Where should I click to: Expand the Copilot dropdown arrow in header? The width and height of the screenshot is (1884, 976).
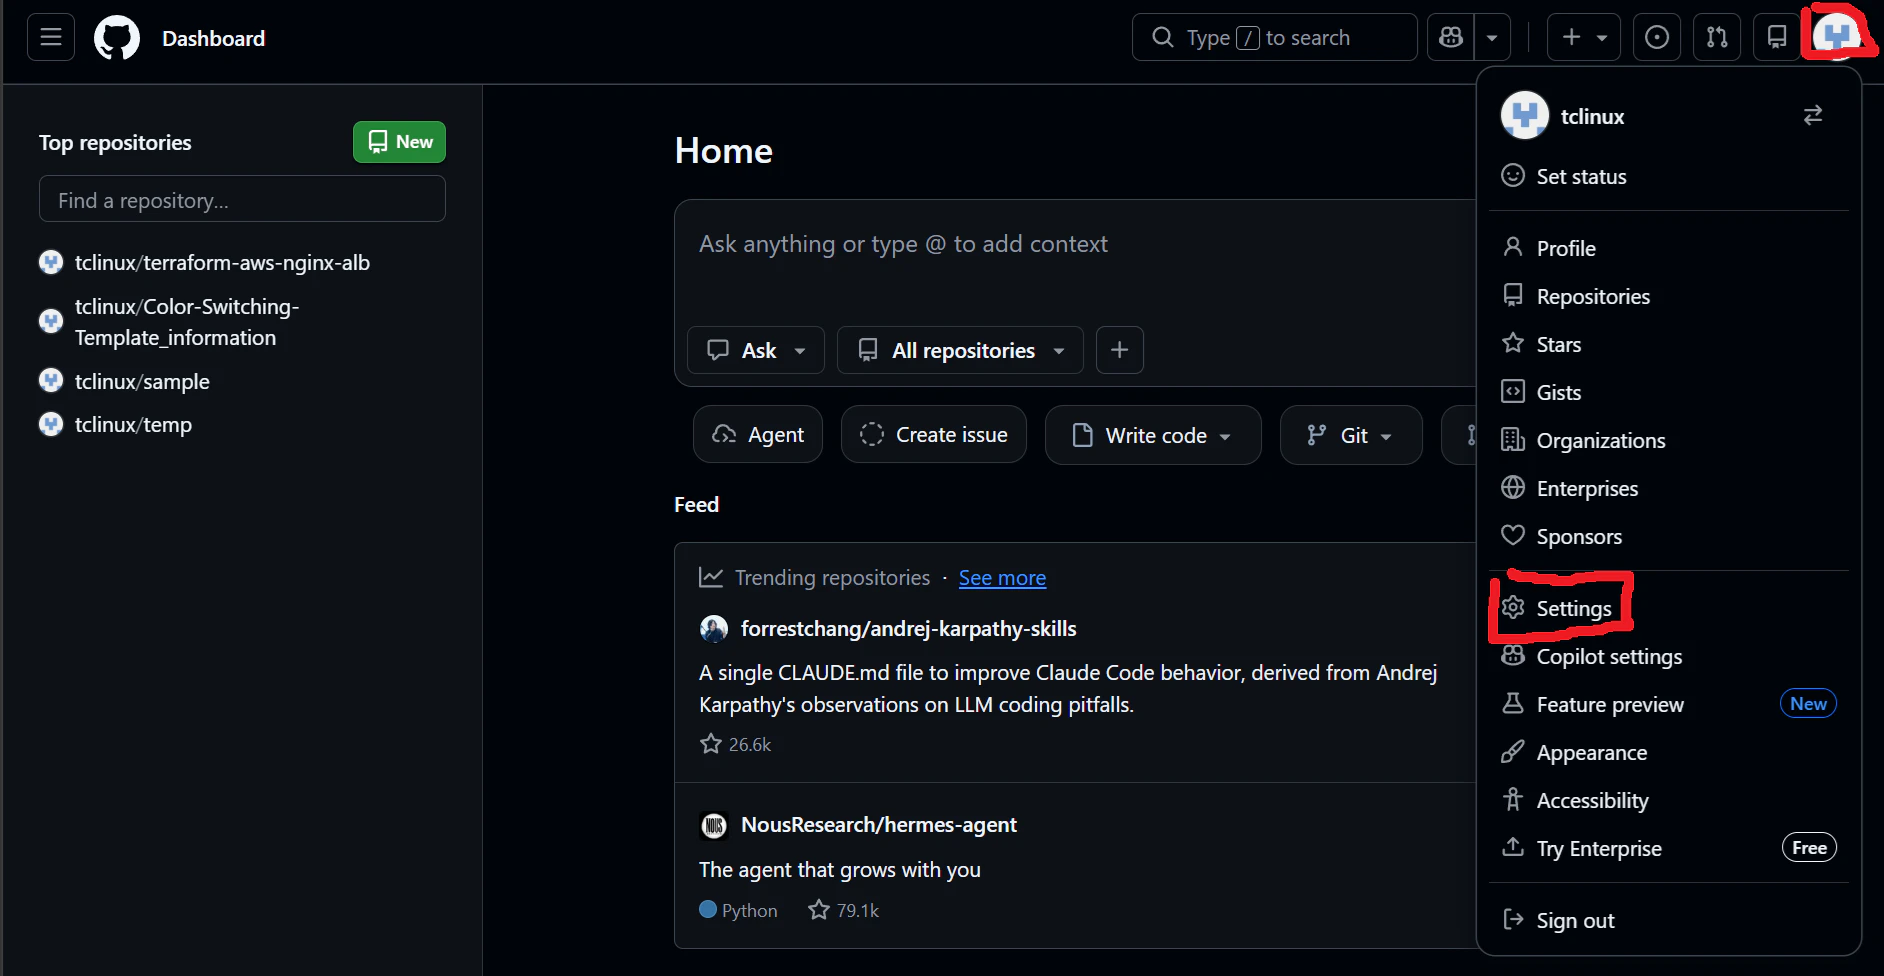(1492, 38)
